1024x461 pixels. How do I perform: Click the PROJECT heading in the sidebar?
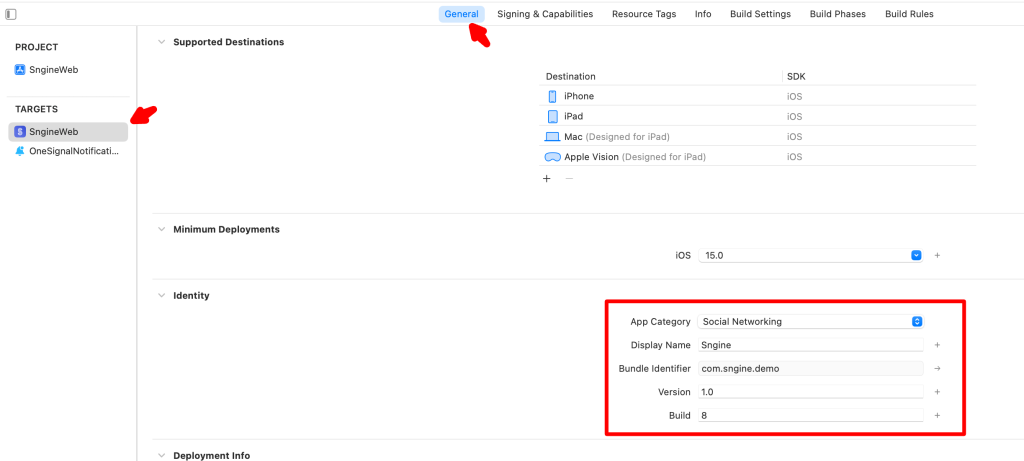click(x=37, y=47)
